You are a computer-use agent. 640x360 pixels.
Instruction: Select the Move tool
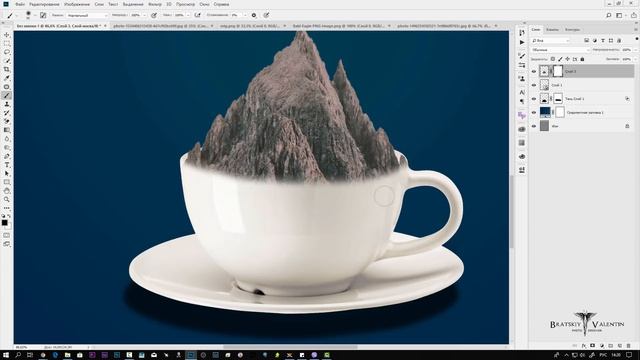pyautogui.click(x=7, y=35)
